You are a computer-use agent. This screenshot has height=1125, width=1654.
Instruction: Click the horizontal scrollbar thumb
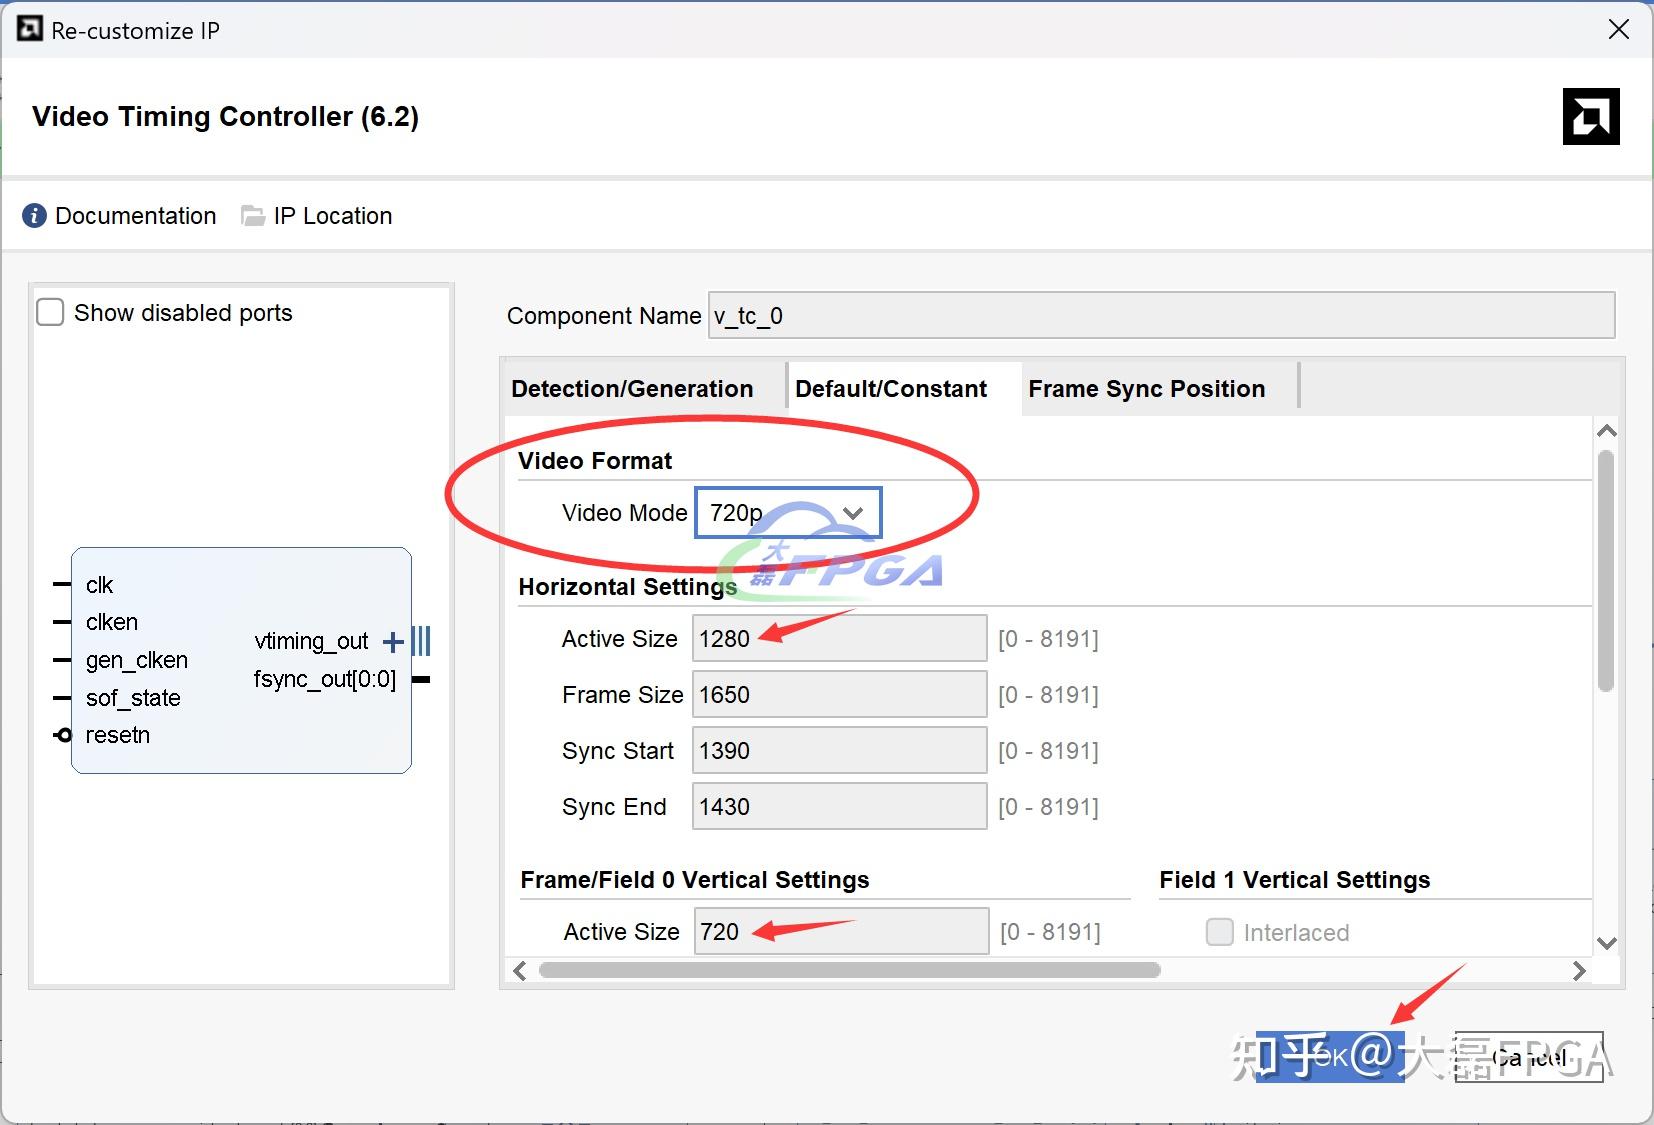pos(848,971)
